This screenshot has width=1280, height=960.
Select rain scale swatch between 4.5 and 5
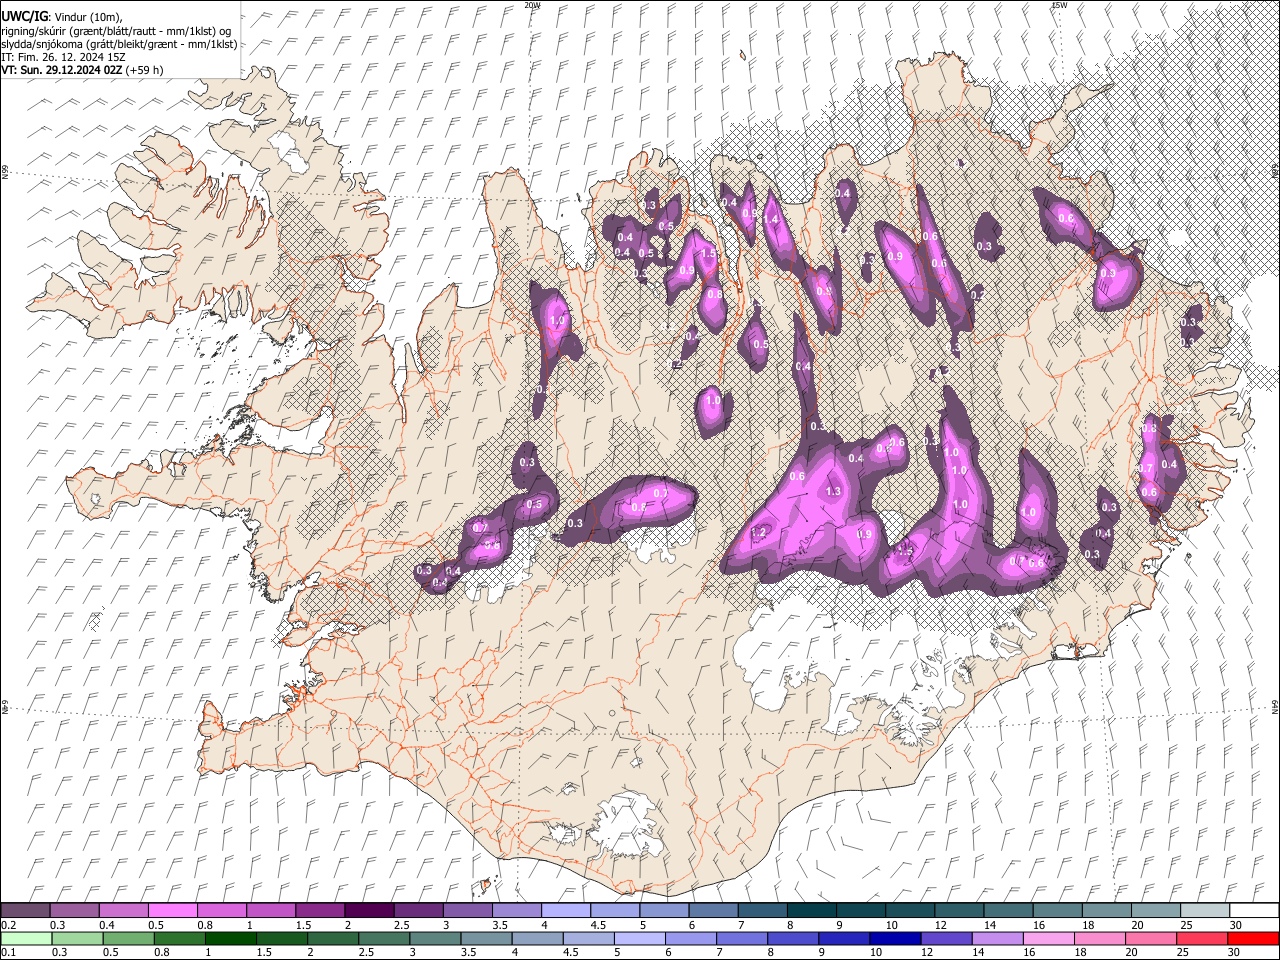coord(588,938)
